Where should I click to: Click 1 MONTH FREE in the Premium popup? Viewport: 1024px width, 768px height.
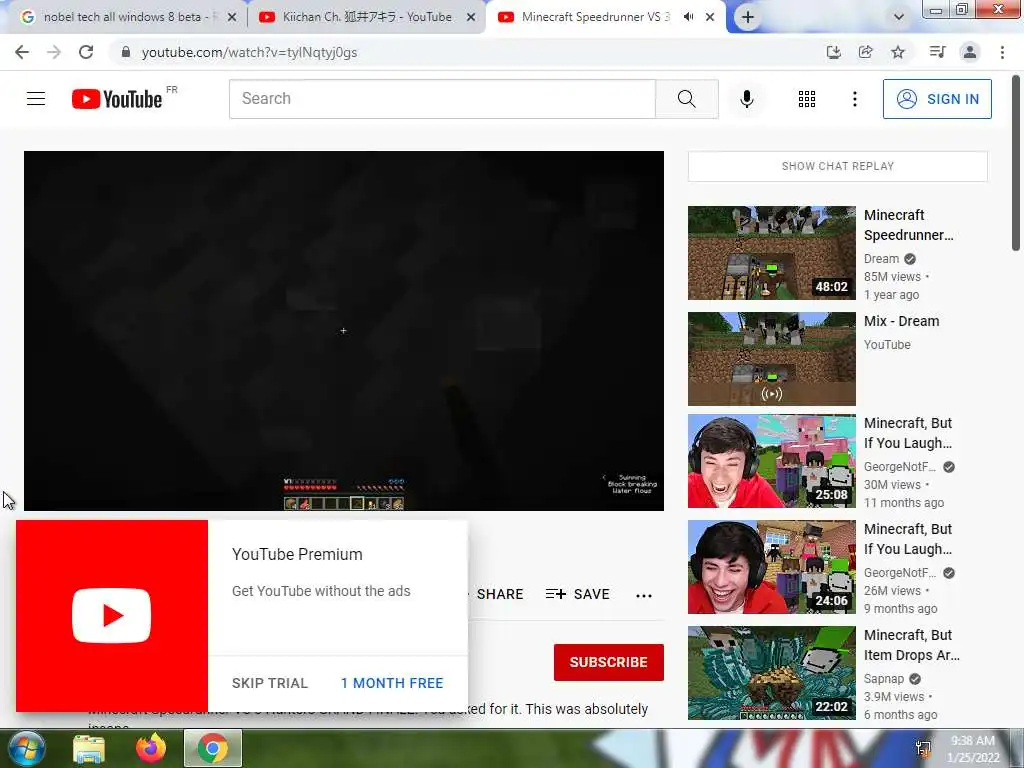[392, 683]
